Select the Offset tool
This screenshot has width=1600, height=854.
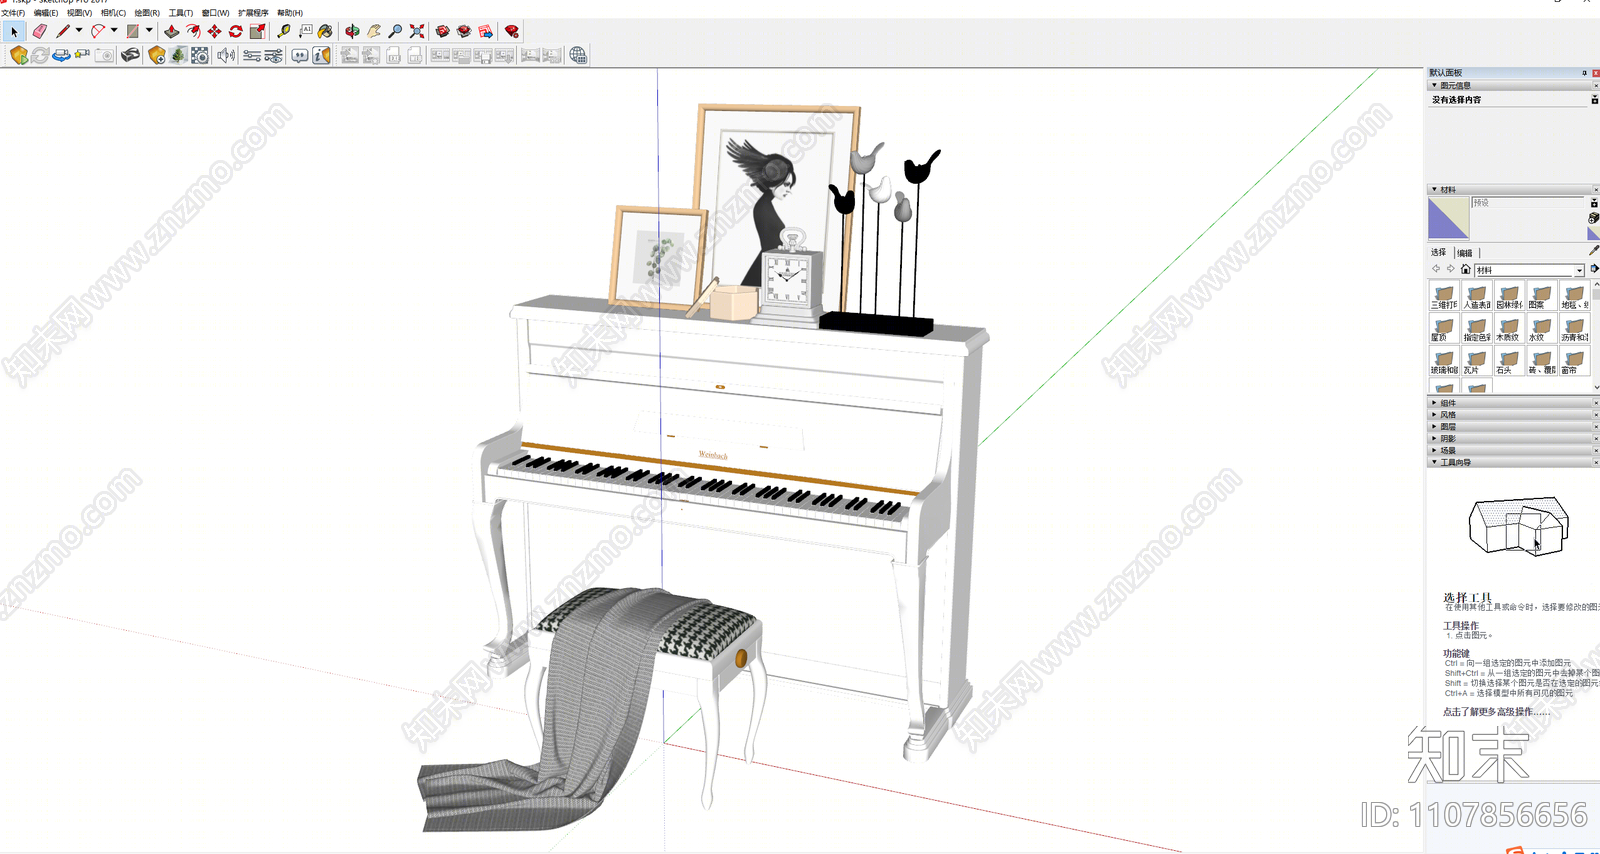tap(193, 32)
